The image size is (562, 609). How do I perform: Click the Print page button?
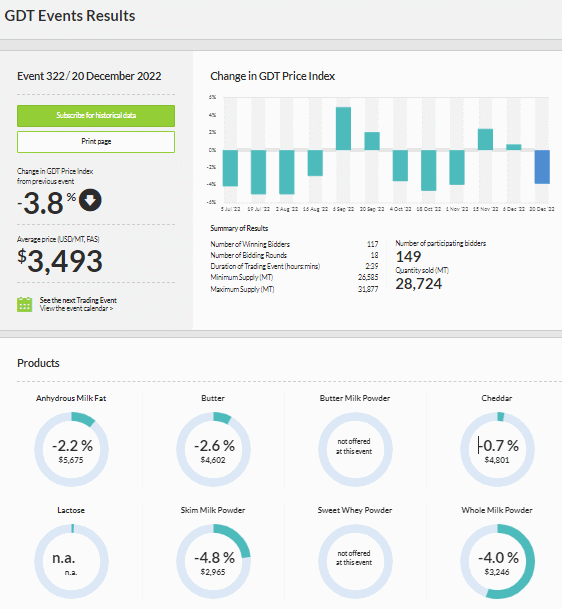coord(96,142)
